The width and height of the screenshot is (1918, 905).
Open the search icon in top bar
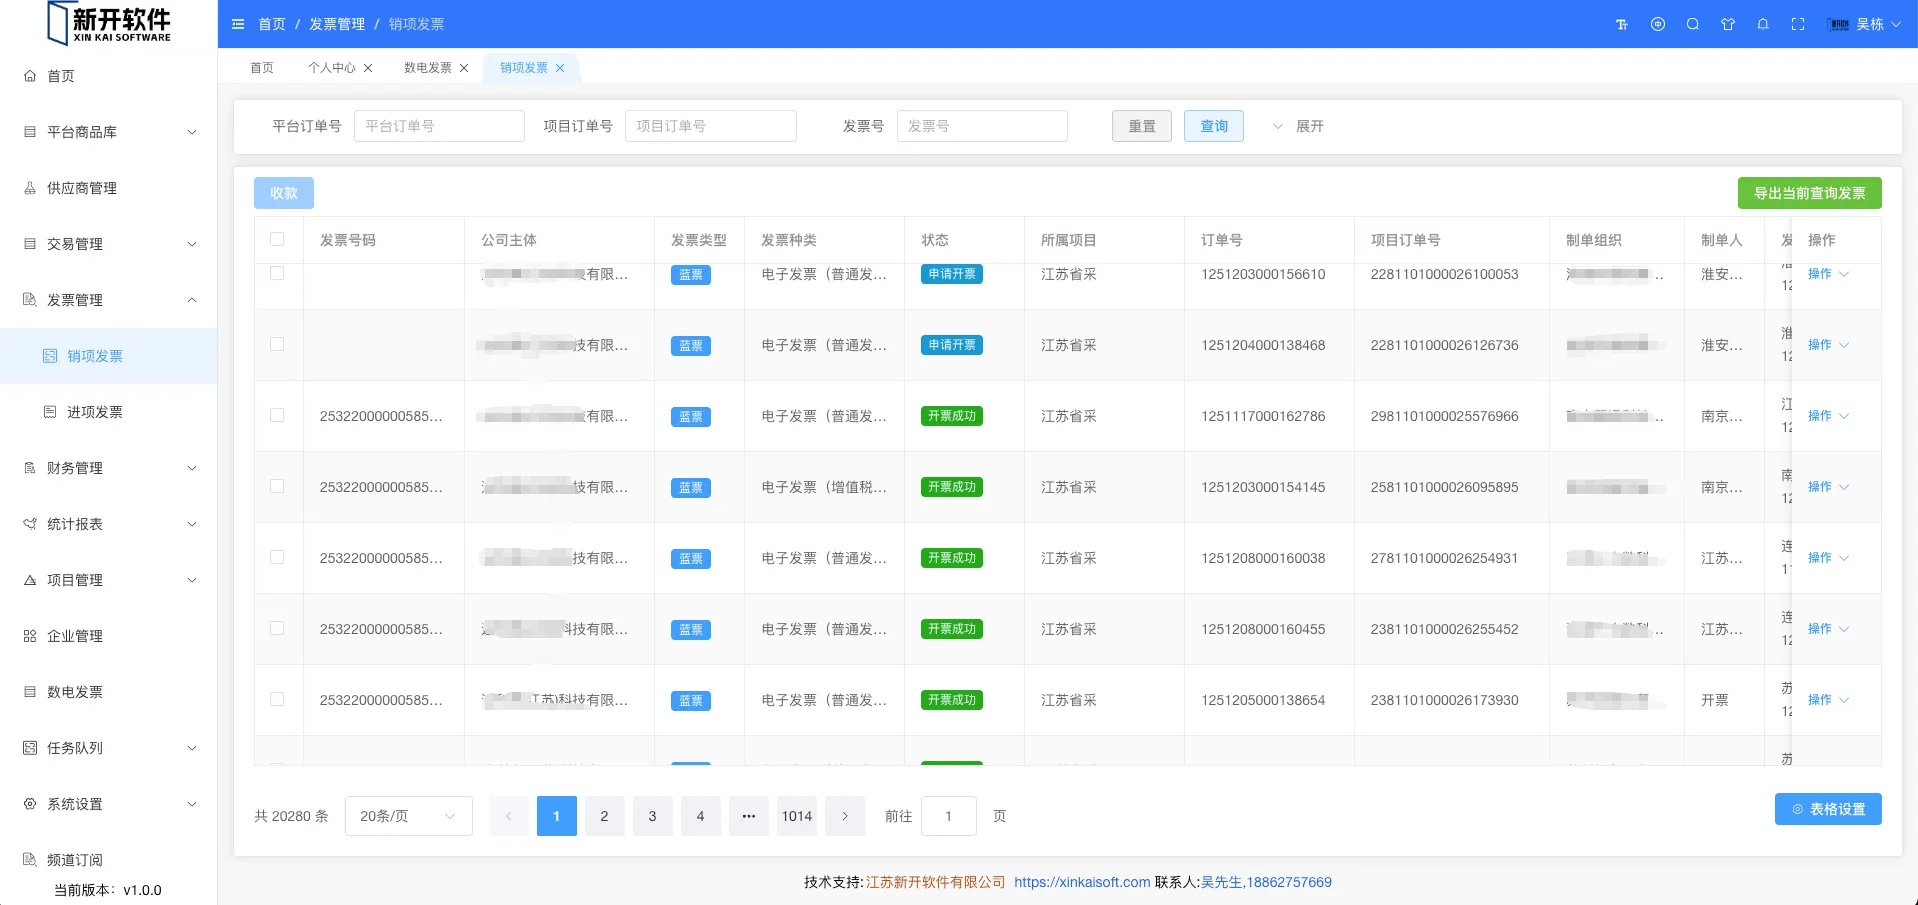[x=1693, y=24]
